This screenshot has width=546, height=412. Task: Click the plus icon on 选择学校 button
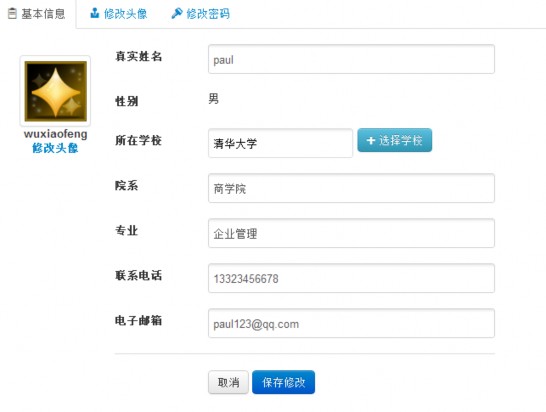[371, 140]
